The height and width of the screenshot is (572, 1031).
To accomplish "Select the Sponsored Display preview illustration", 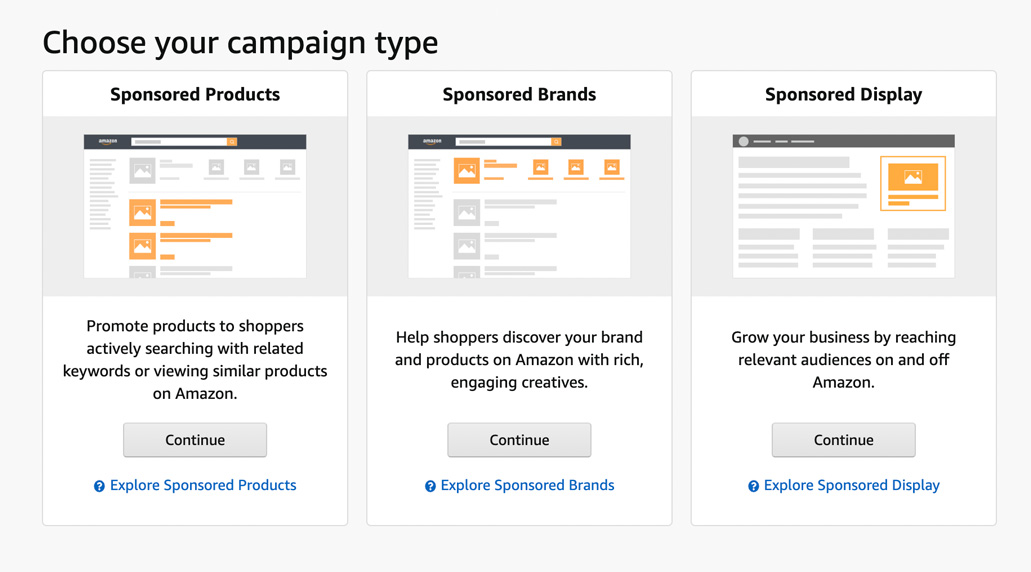I will point(844,206).
